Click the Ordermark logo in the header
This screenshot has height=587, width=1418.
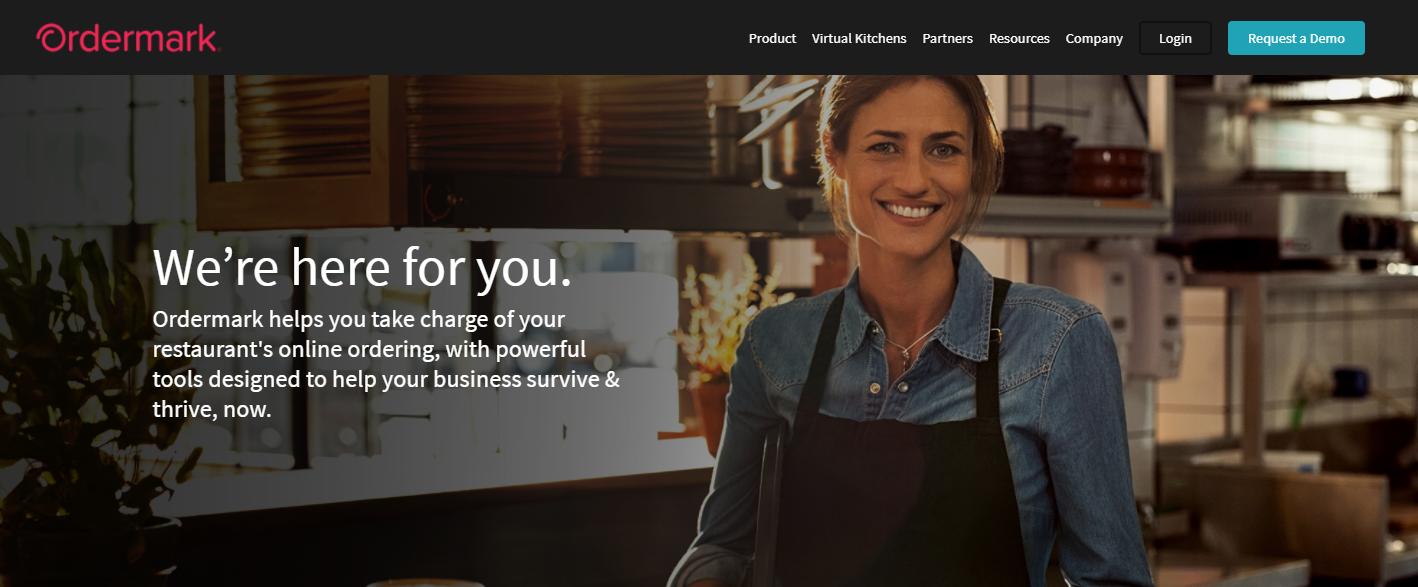click(x=128, y=38)
